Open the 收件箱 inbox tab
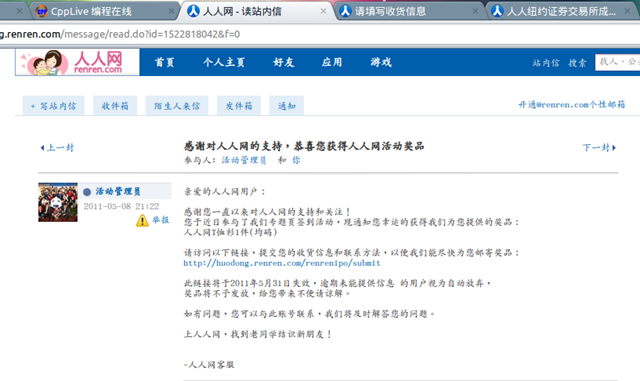The height and width of the screenshot is (381, 640). [115, 106]
